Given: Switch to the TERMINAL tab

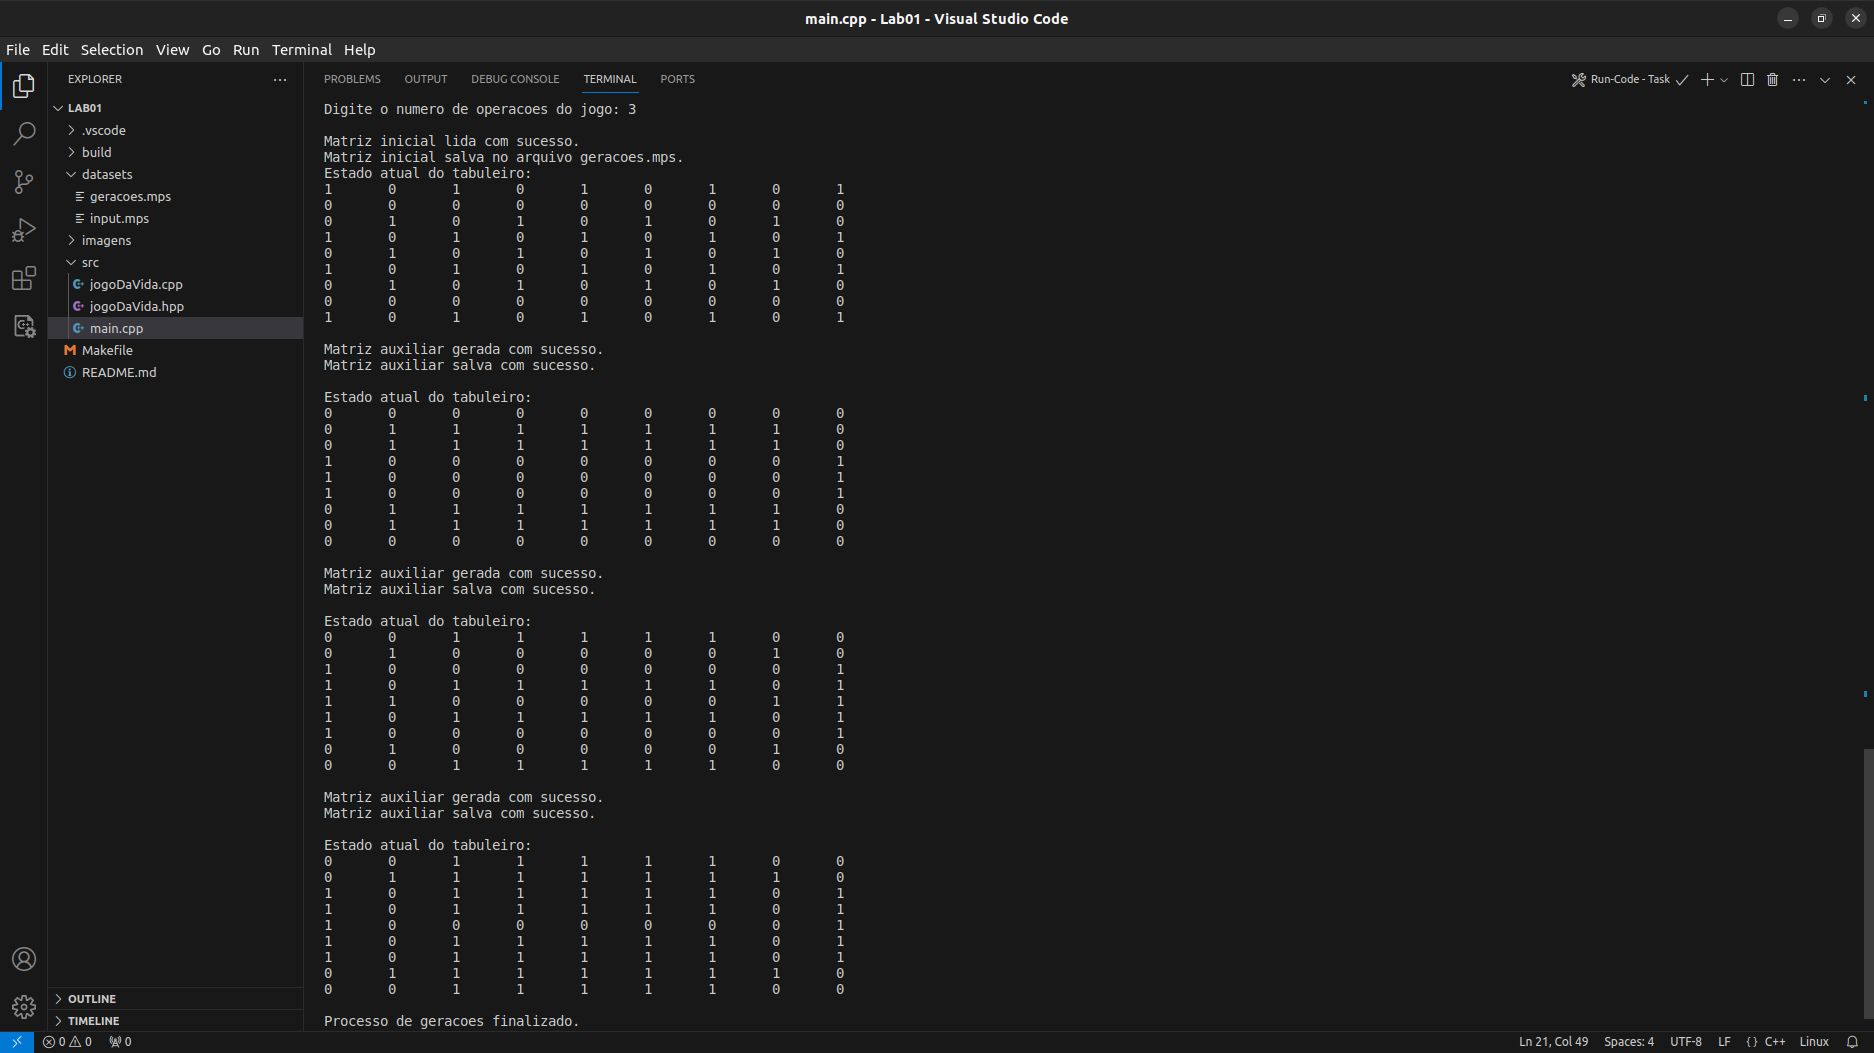Looking at the screenshot, I should pyautogui.click(x=610, y=79).
